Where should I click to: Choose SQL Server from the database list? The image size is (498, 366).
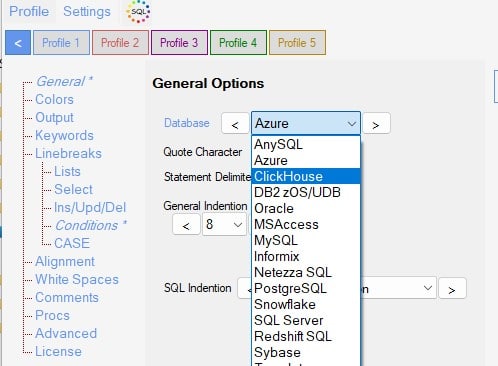pos(306,320)
